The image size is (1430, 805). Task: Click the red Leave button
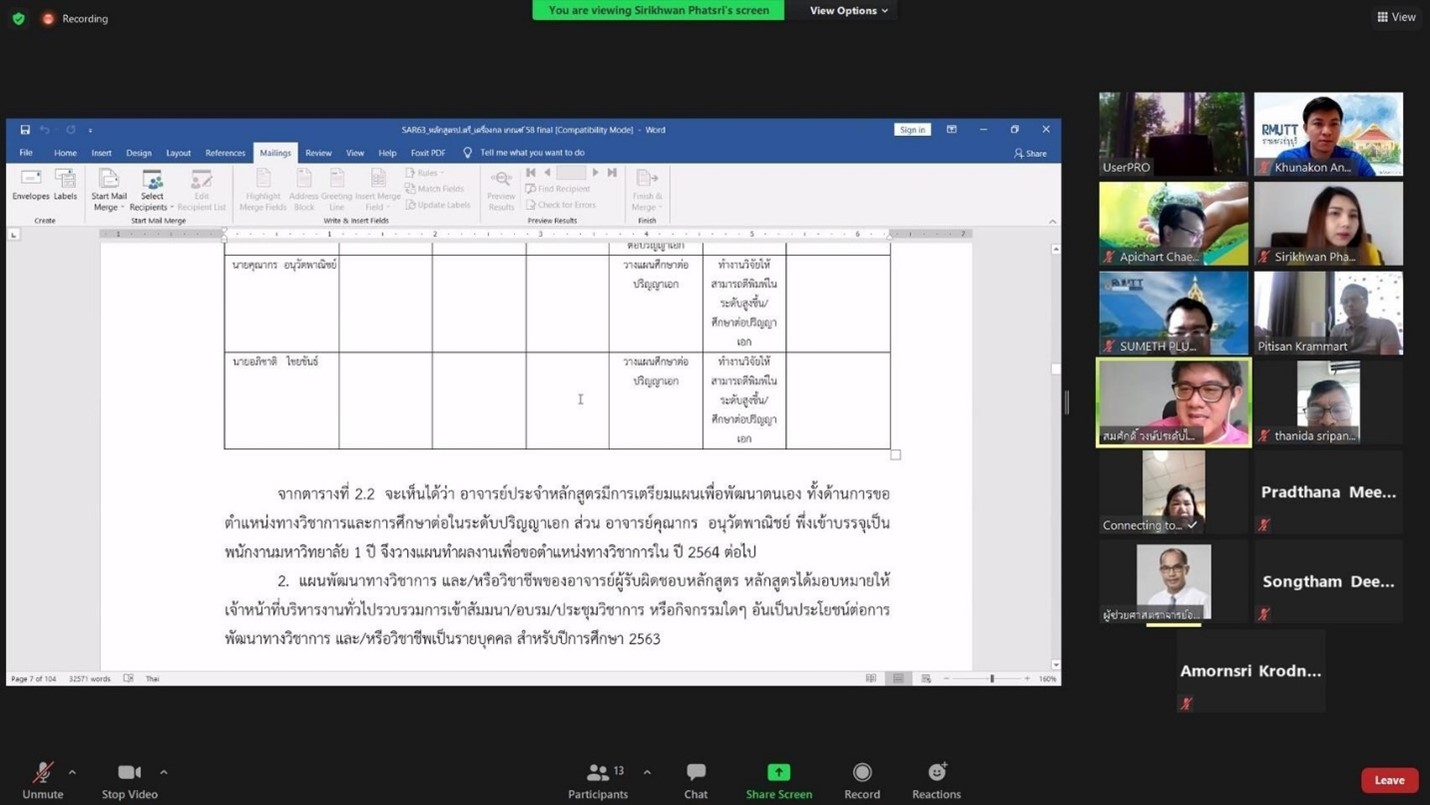coord(1389,780)
